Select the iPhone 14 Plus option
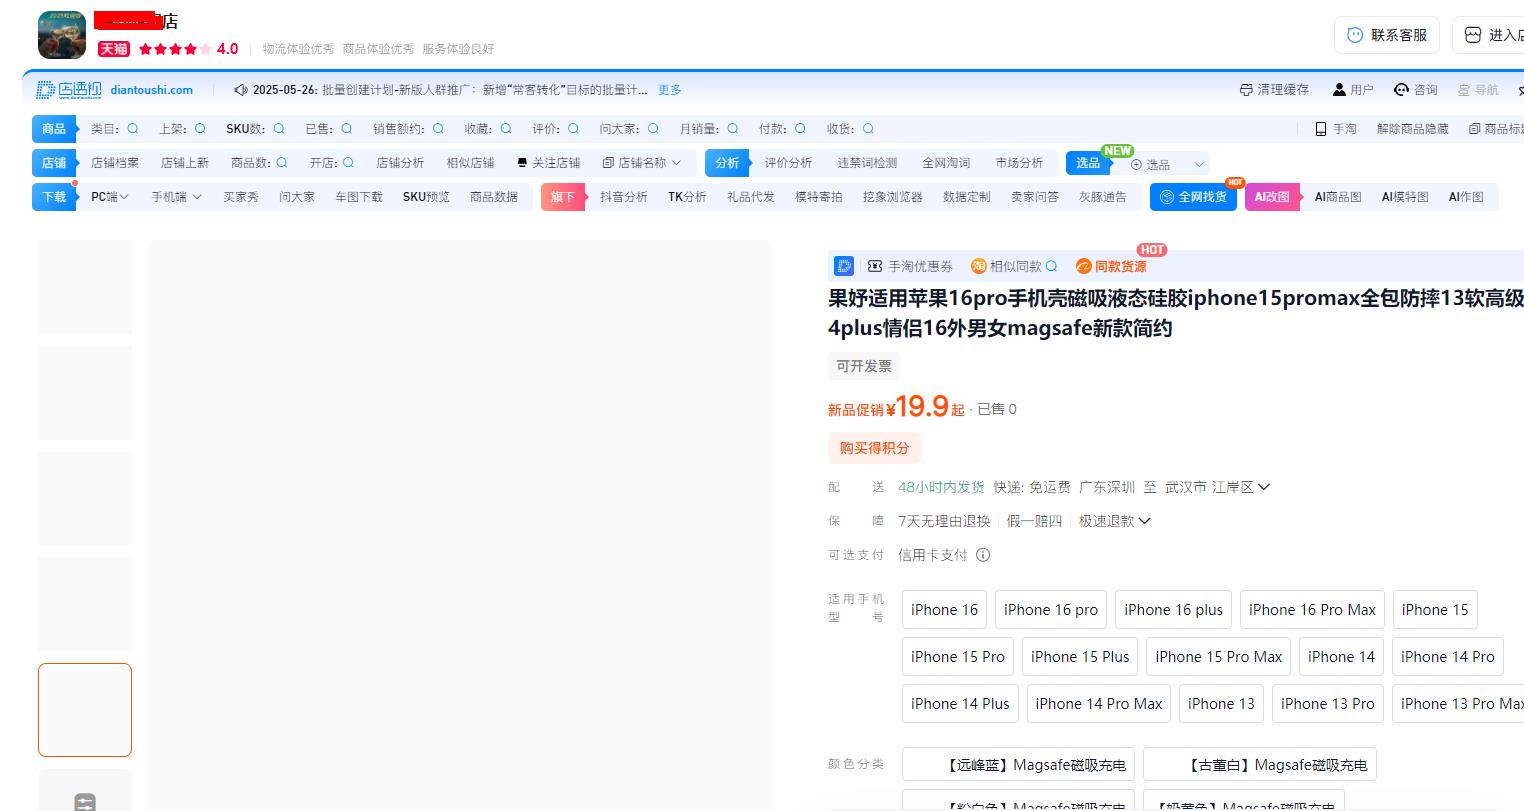The image size is (1524, 811). point(960,704)
